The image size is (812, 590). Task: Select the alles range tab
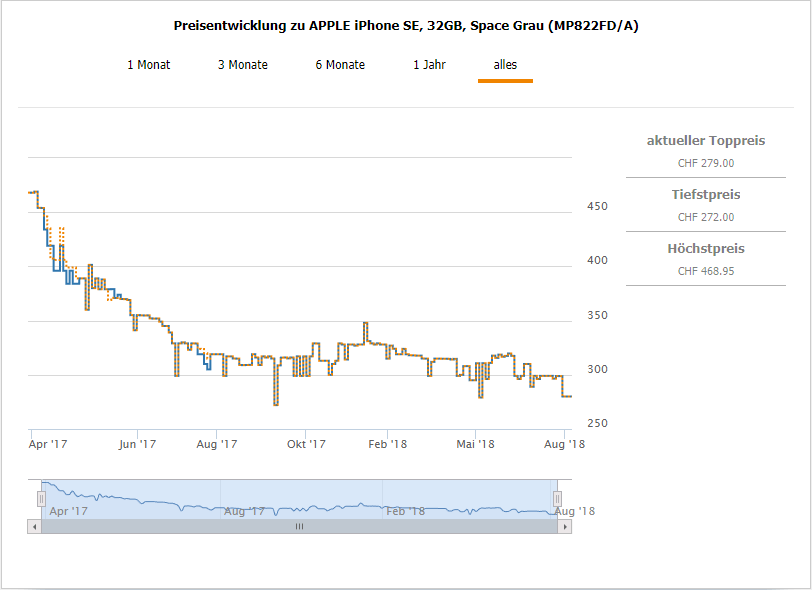(505, 65)
